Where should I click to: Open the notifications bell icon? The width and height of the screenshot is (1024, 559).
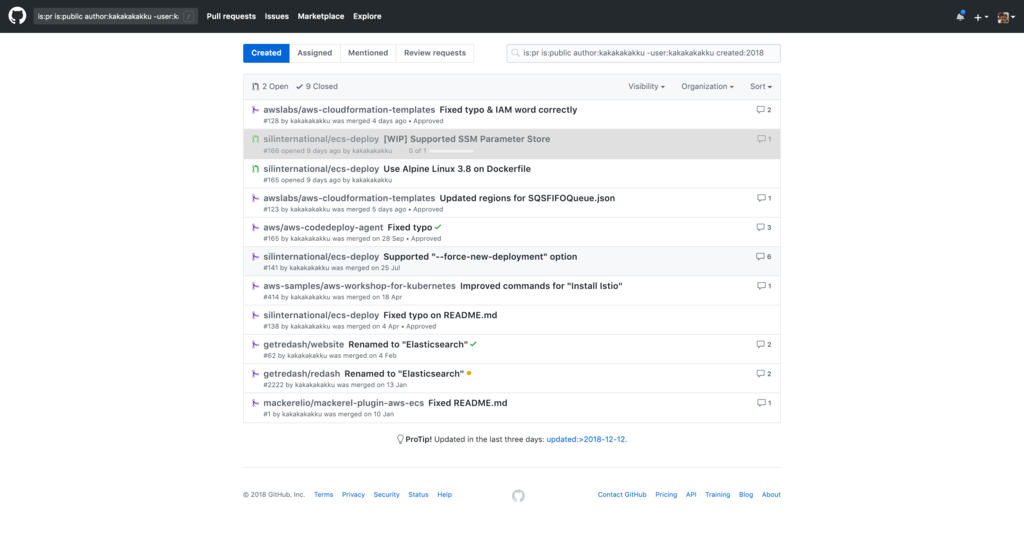[x=960, y=16]
